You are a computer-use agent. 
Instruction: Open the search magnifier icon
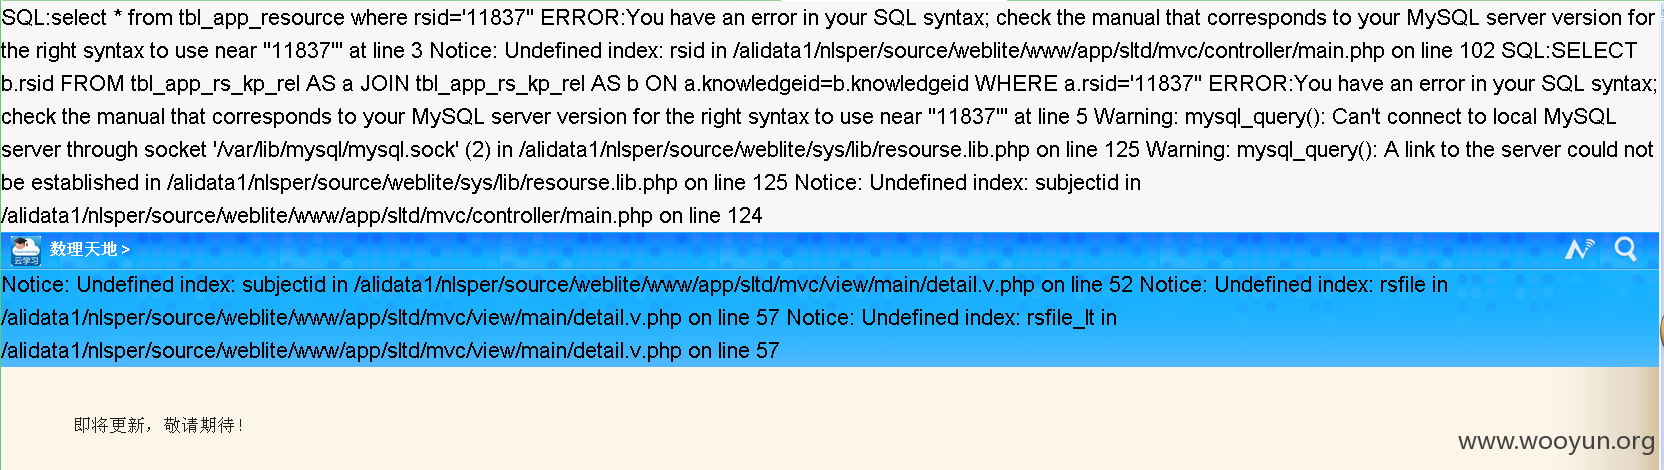click(x=1626, y=249)
